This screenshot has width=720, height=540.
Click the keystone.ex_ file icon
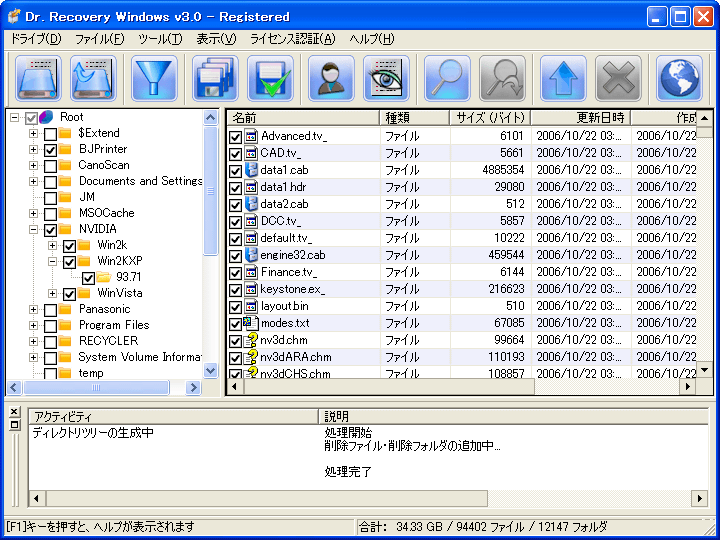[251, 289]
